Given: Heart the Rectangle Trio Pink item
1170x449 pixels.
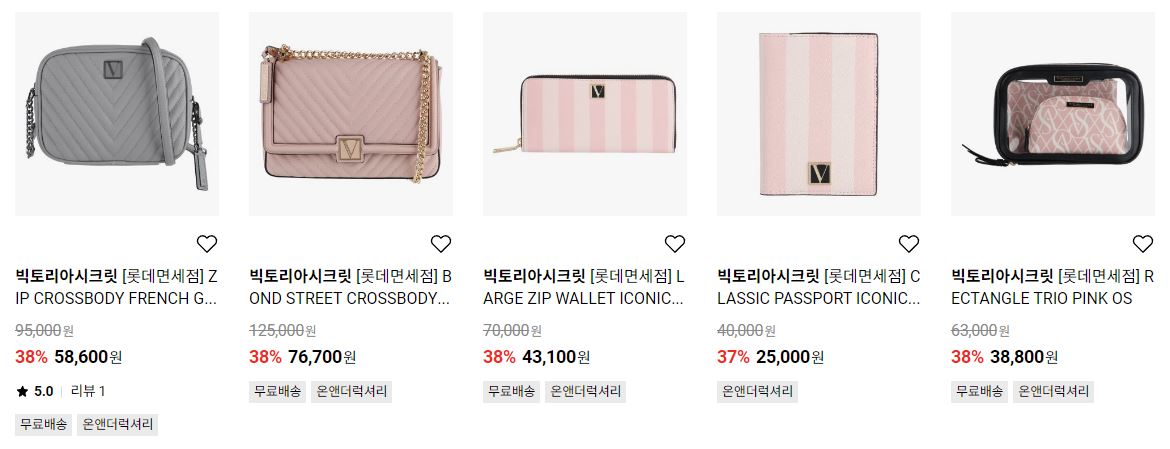Looking at the screenshot, I should (x=1142, y=243).
